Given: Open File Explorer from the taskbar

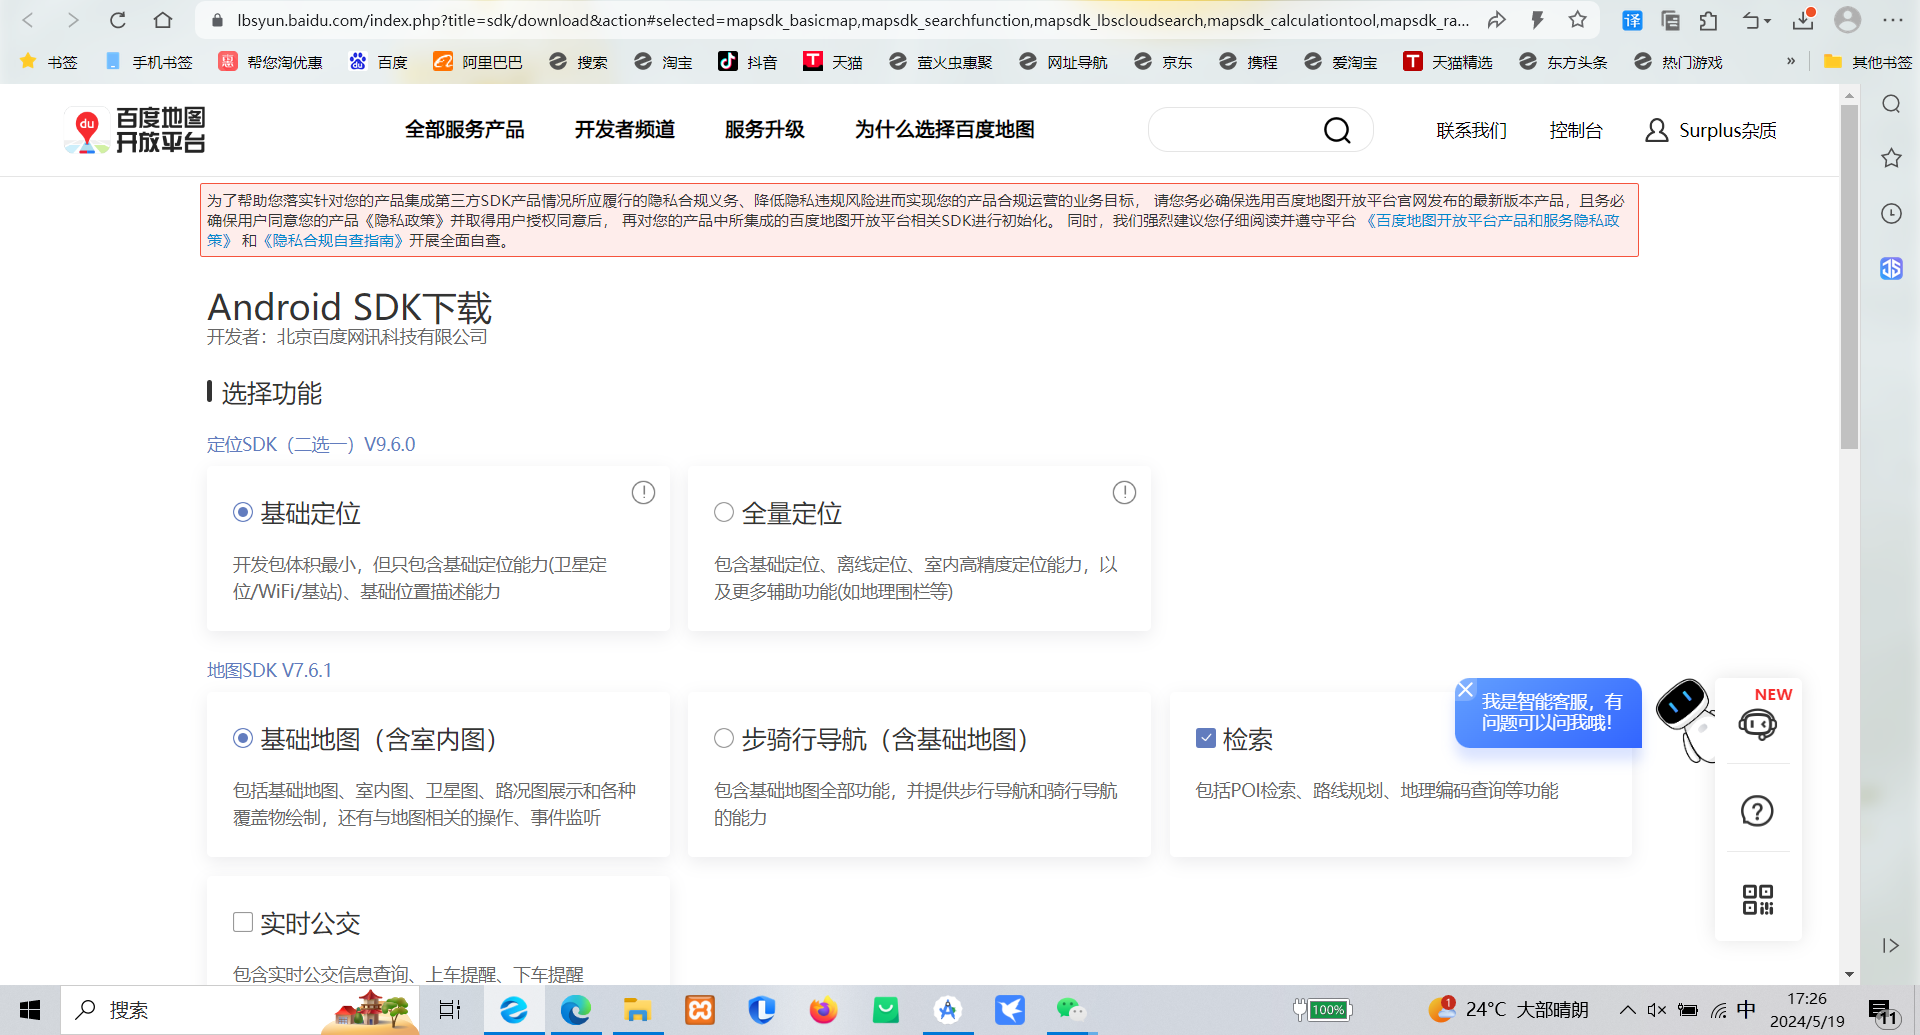Looking at the screenshot, I should click(x=637, y=1010).
